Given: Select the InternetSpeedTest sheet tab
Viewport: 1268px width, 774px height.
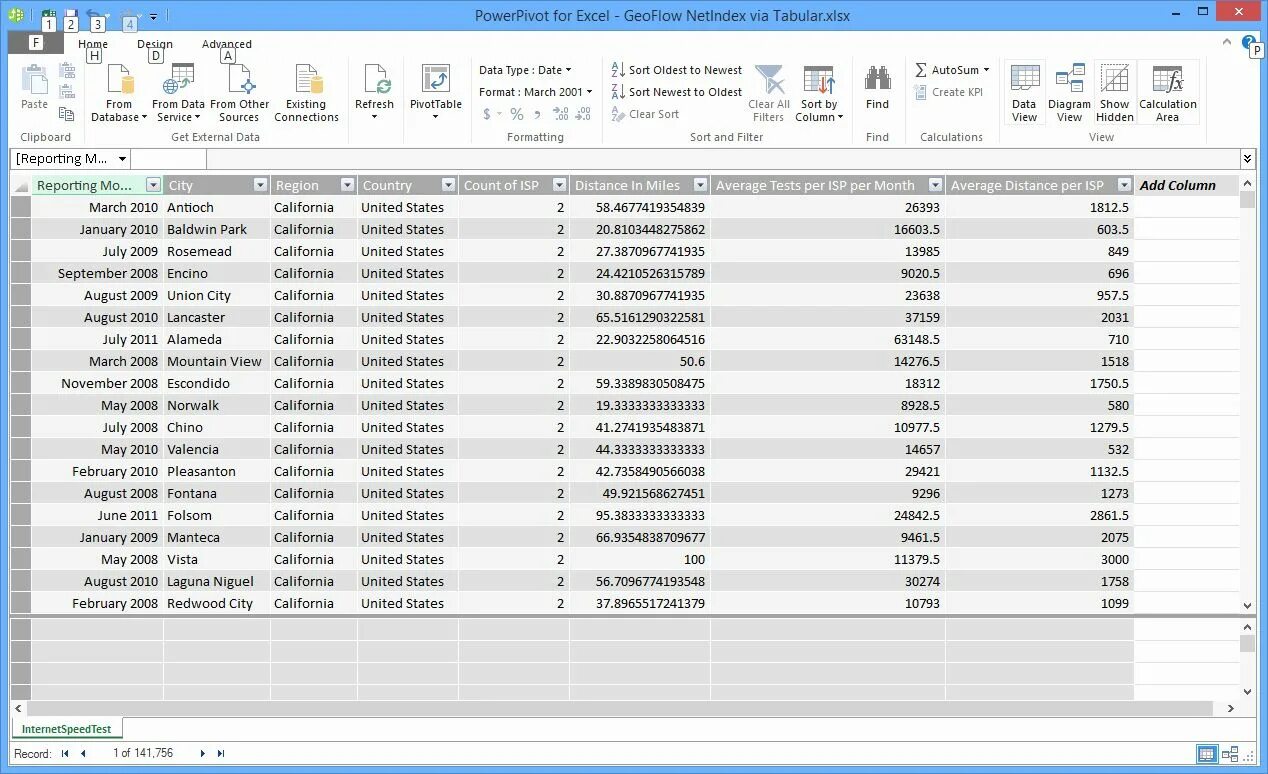Looking at the screenshot, I should [x=67, y=729].
